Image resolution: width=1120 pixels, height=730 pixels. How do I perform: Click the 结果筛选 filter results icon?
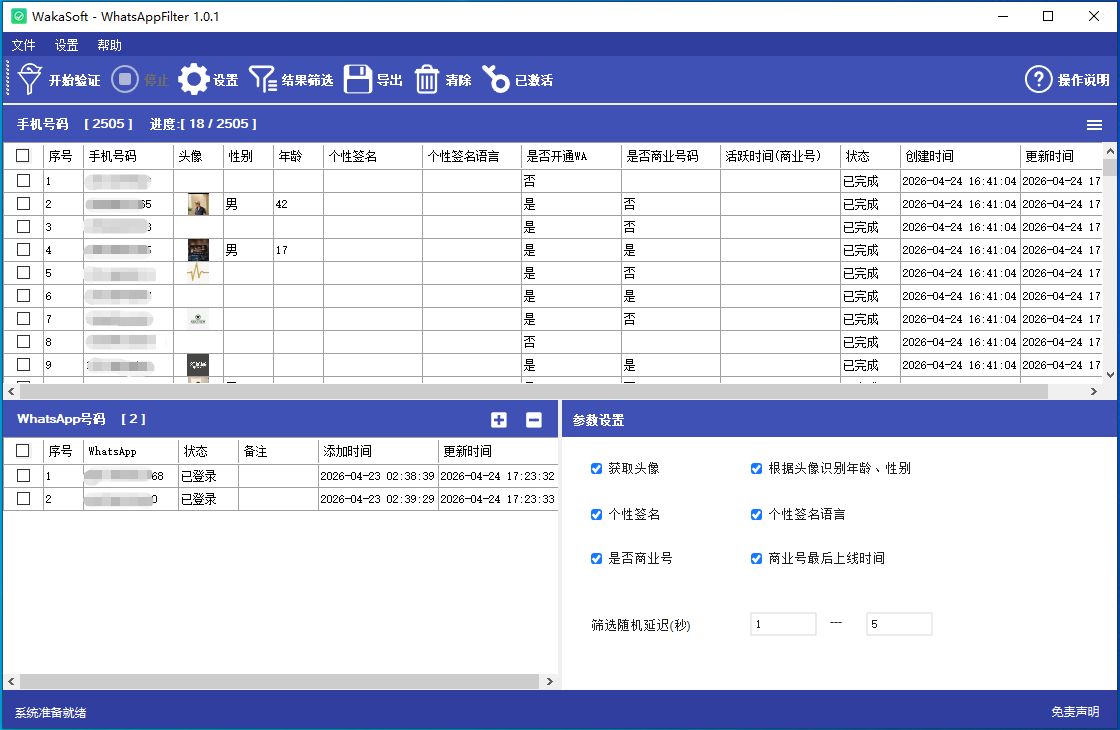(x=263, y=80)
